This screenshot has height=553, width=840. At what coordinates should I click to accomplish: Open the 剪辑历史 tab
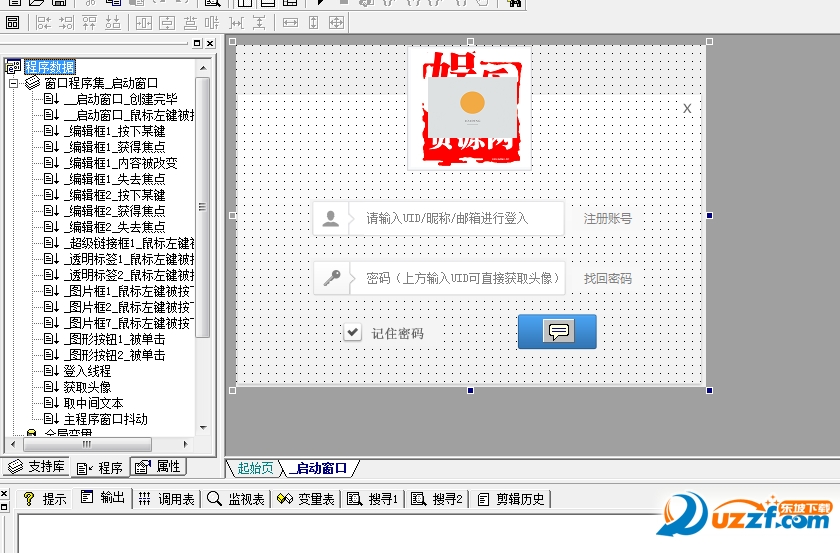click(x=511, y=499)
